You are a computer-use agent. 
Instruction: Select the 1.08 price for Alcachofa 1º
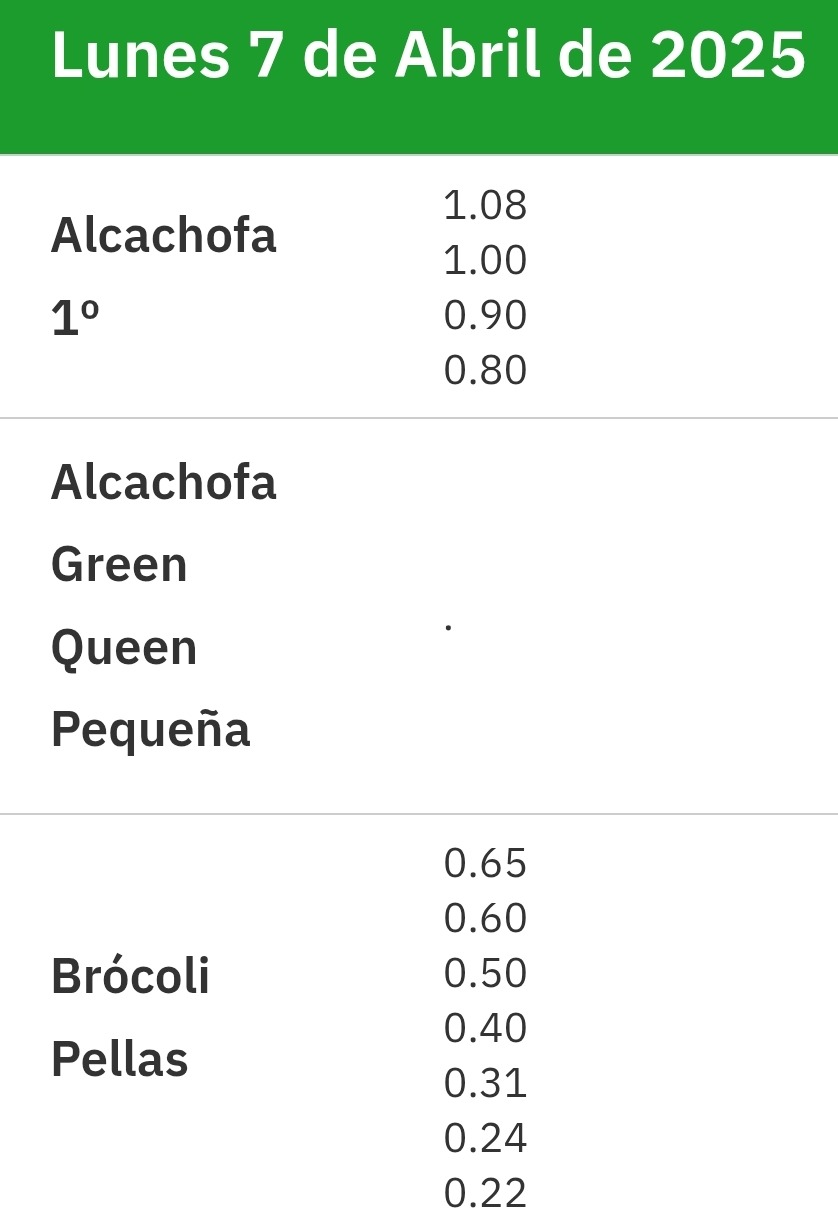click(485, 205)
